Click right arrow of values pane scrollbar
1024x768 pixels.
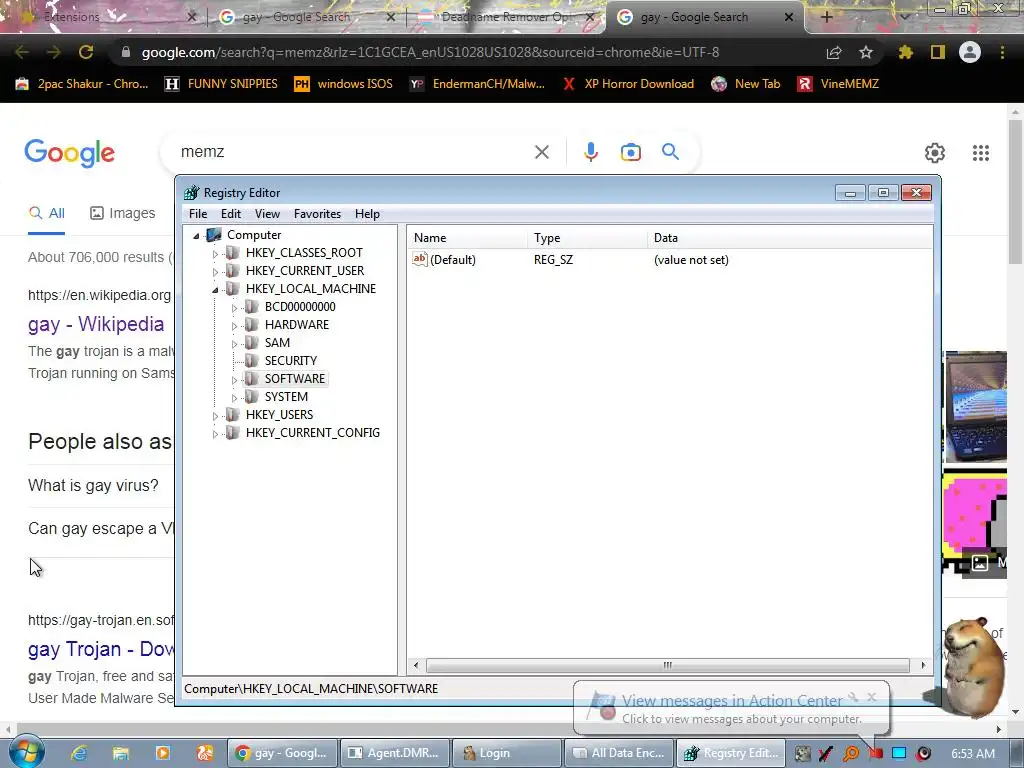(923, 665)
